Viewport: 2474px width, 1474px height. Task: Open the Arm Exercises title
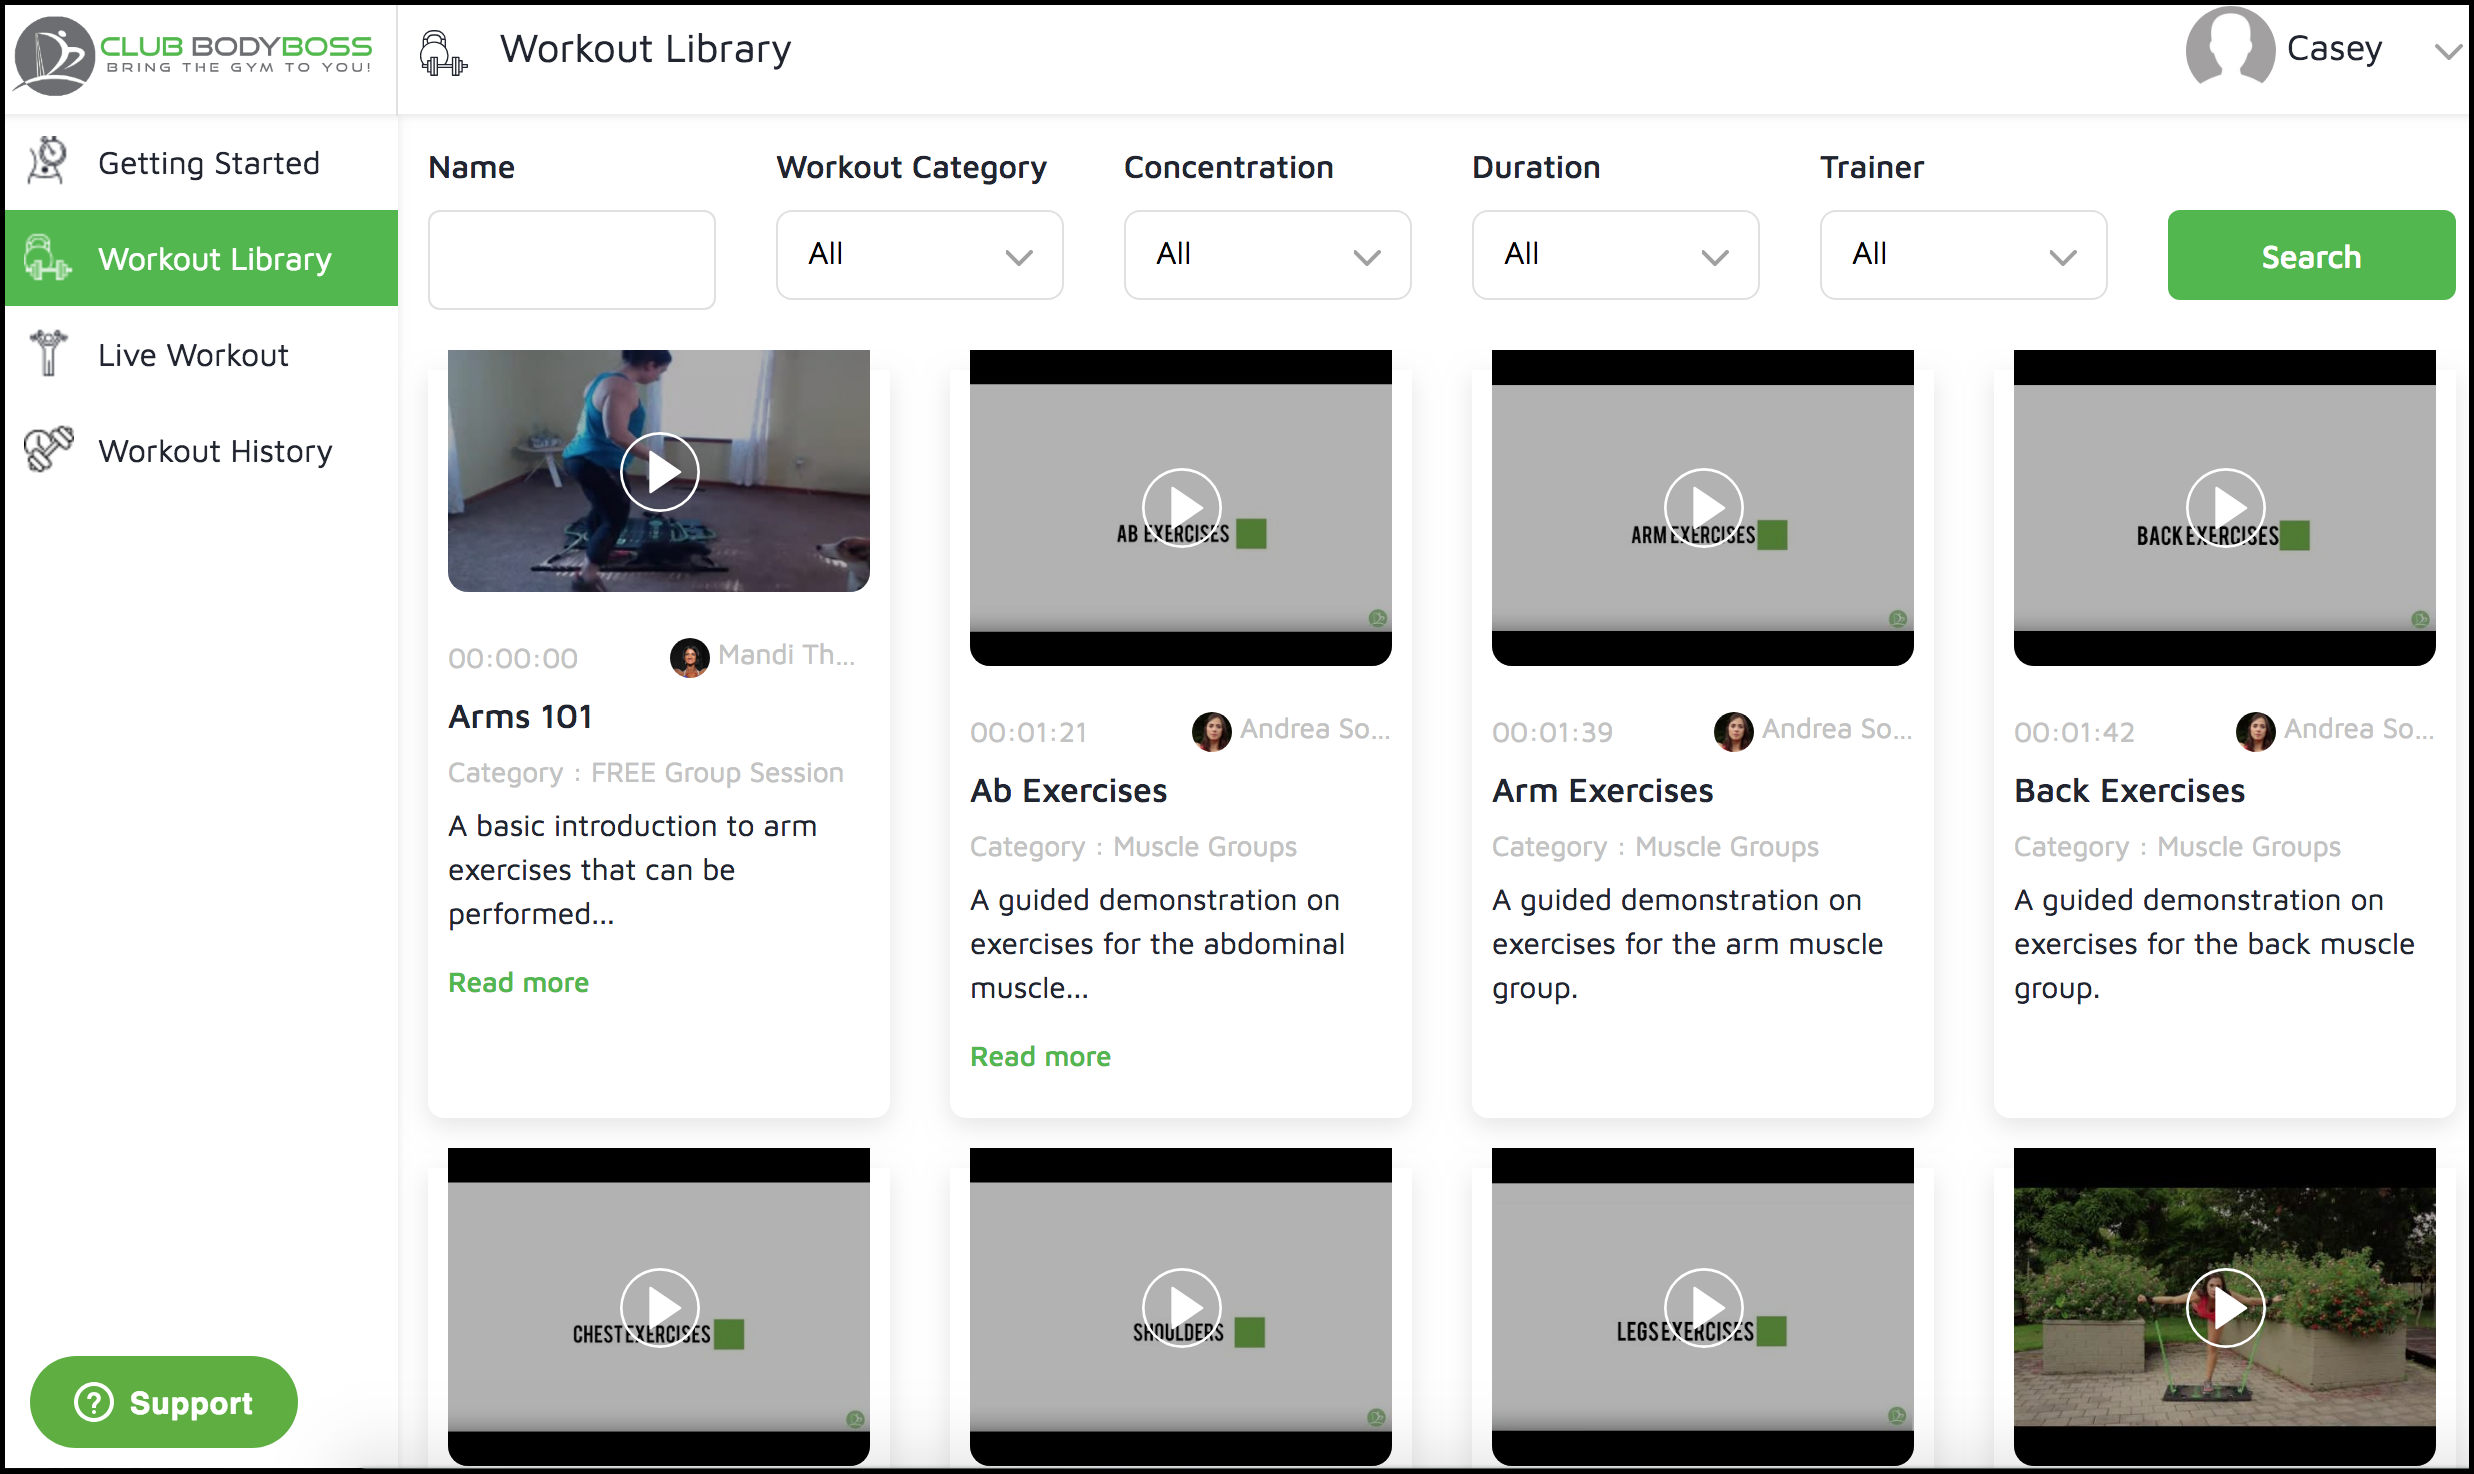[1602, 790]
